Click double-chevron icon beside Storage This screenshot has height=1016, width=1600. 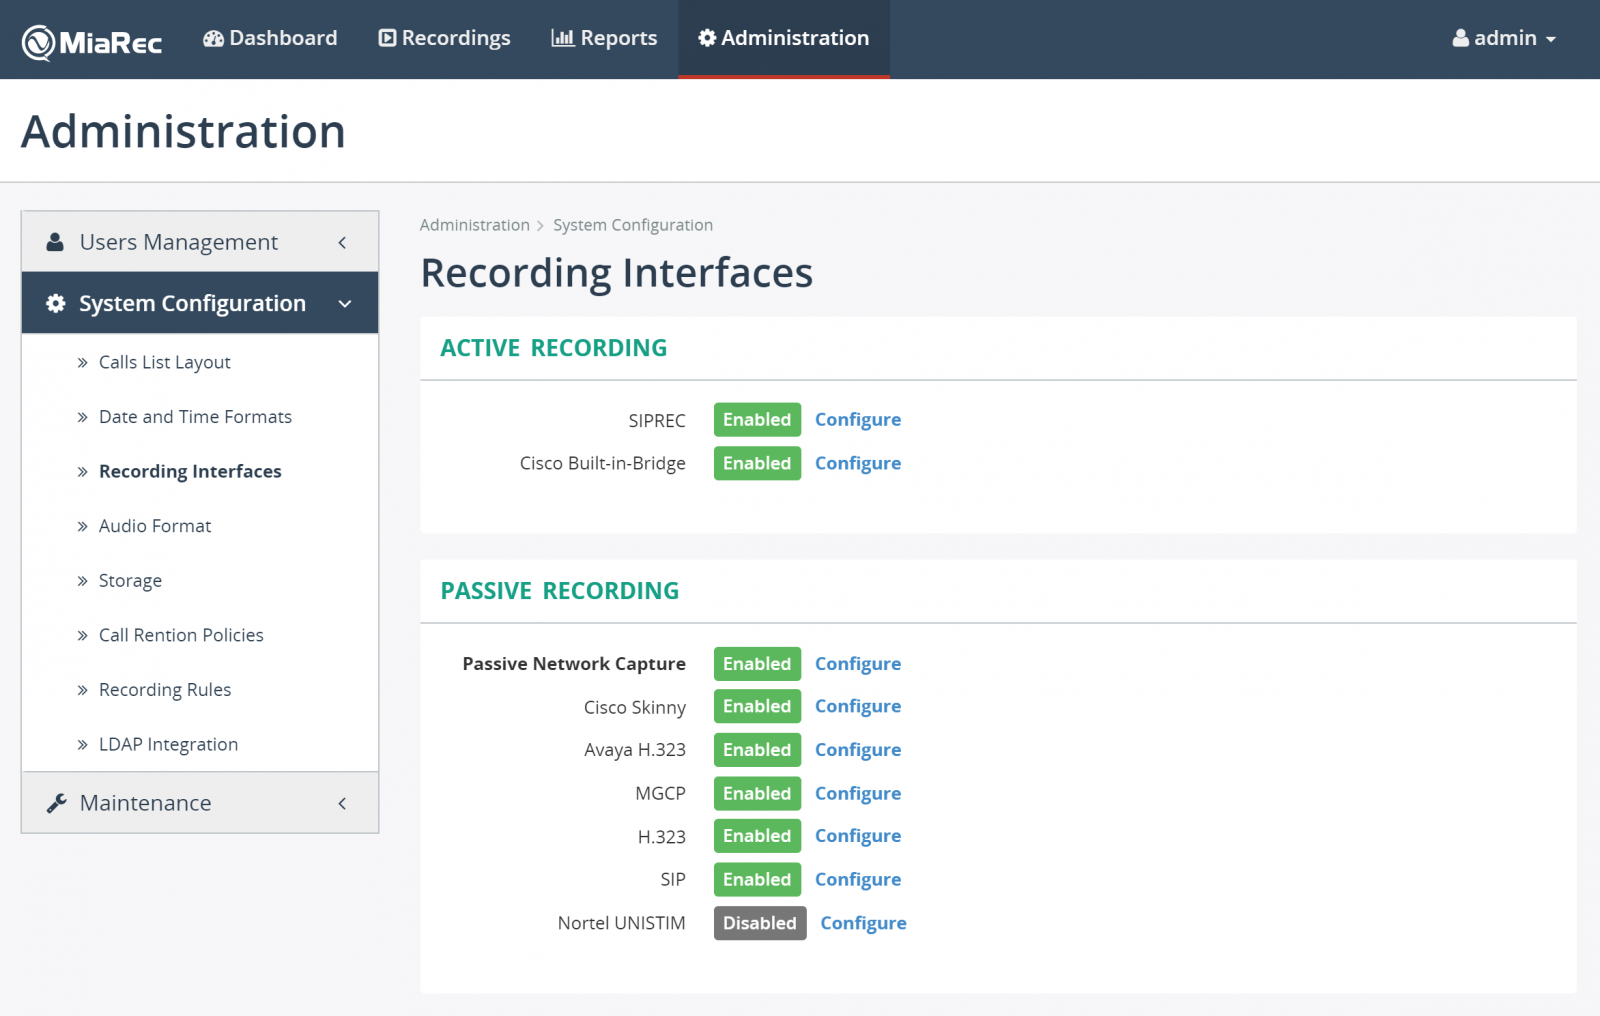click(82, 581)
